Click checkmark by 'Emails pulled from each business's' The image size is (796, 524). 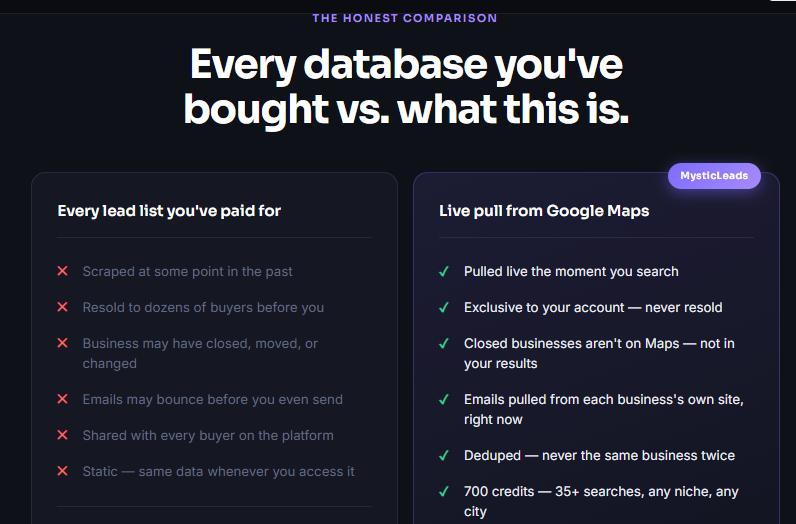click(444, 400)
